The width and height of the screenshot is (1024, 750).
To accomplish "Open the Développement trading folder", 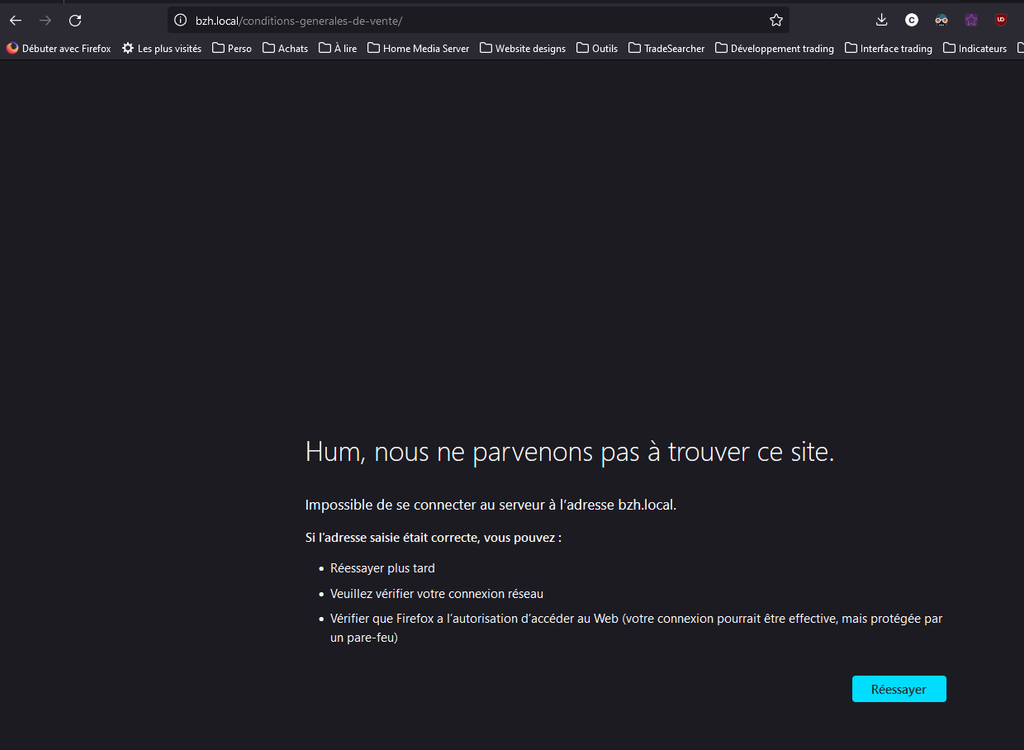I will (x=774, y=48).
